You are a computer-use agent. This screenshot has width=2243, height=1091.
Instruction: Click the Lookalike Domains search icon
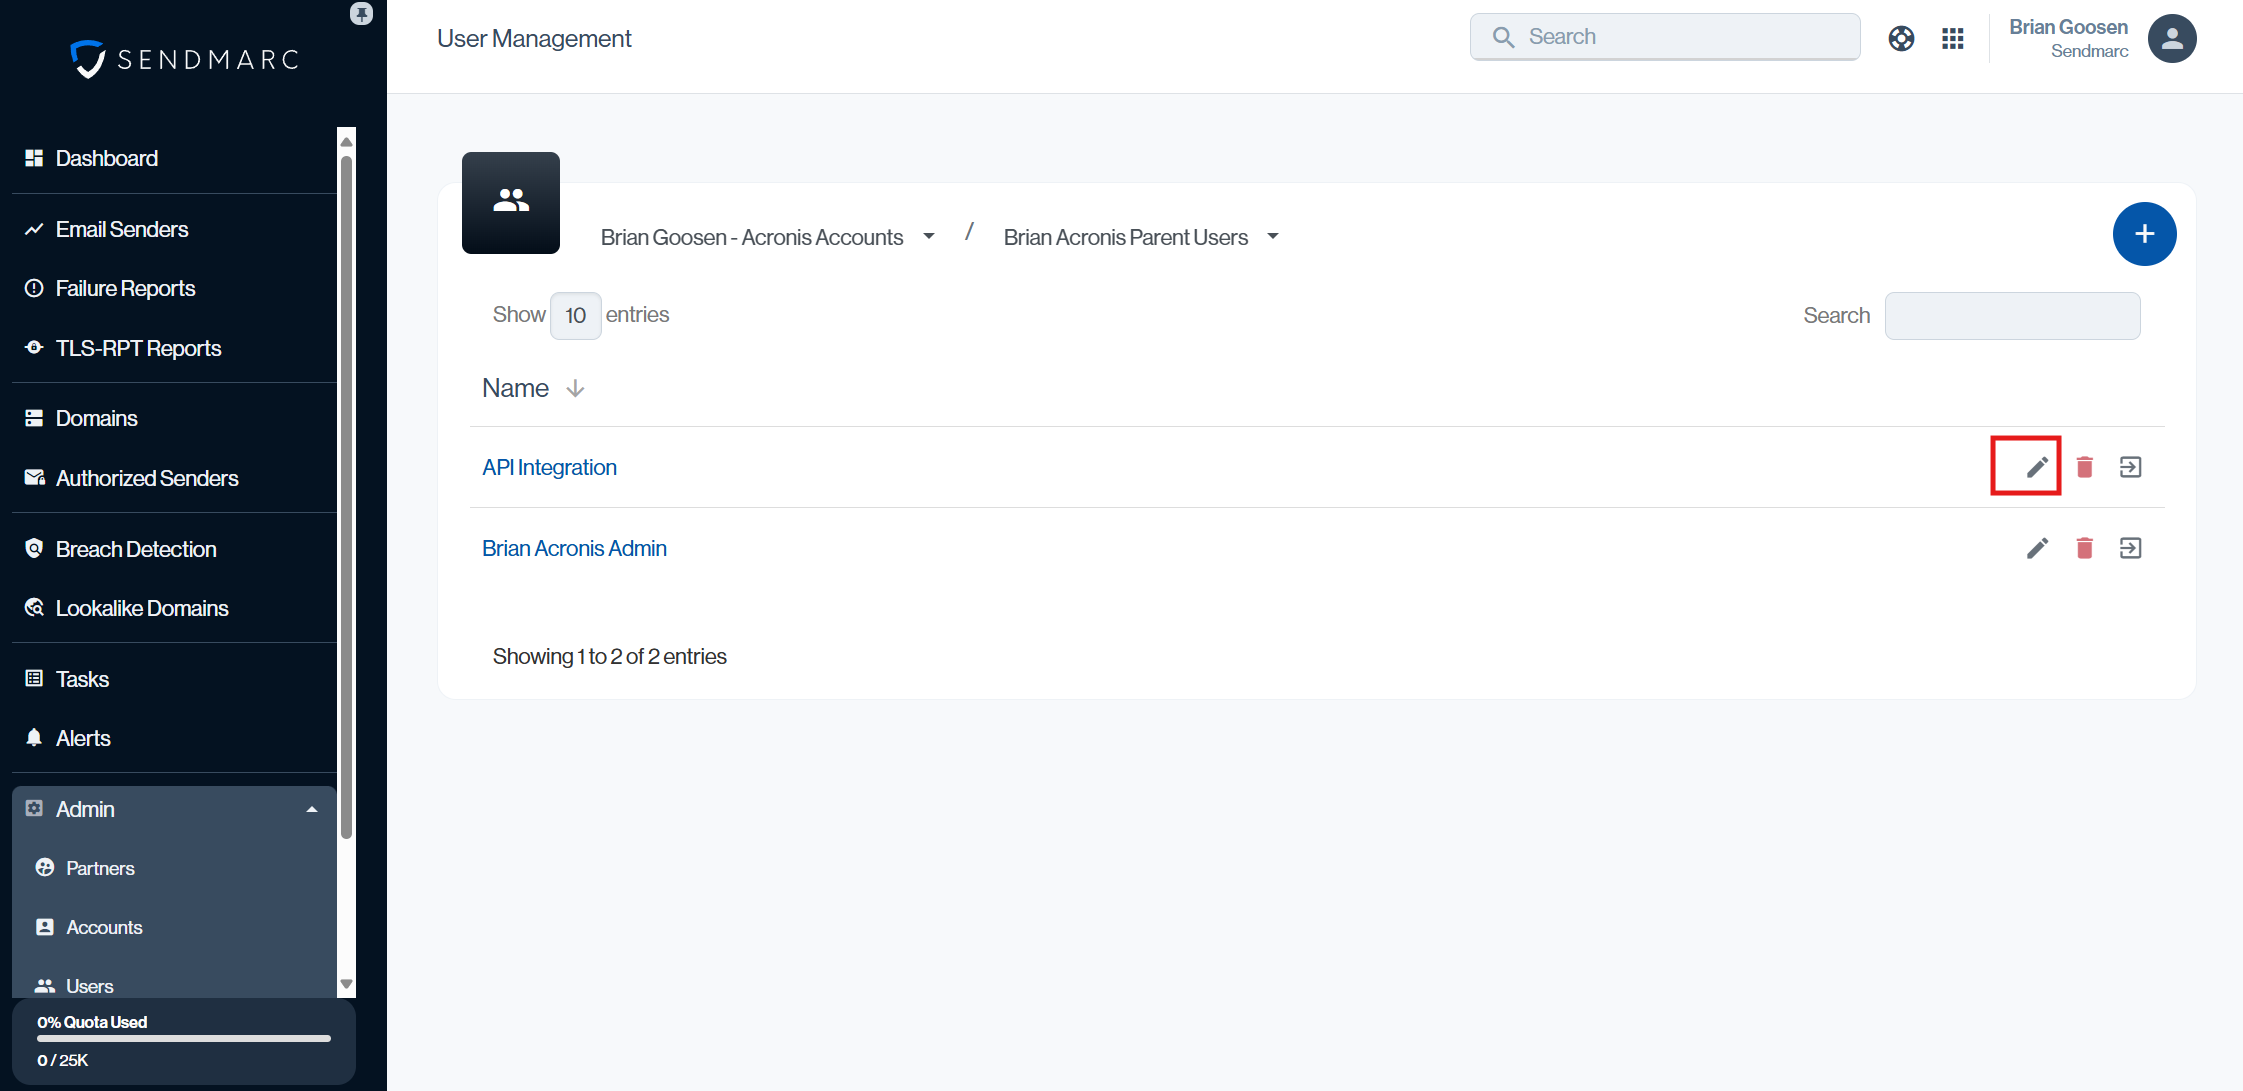pos(34,607)
